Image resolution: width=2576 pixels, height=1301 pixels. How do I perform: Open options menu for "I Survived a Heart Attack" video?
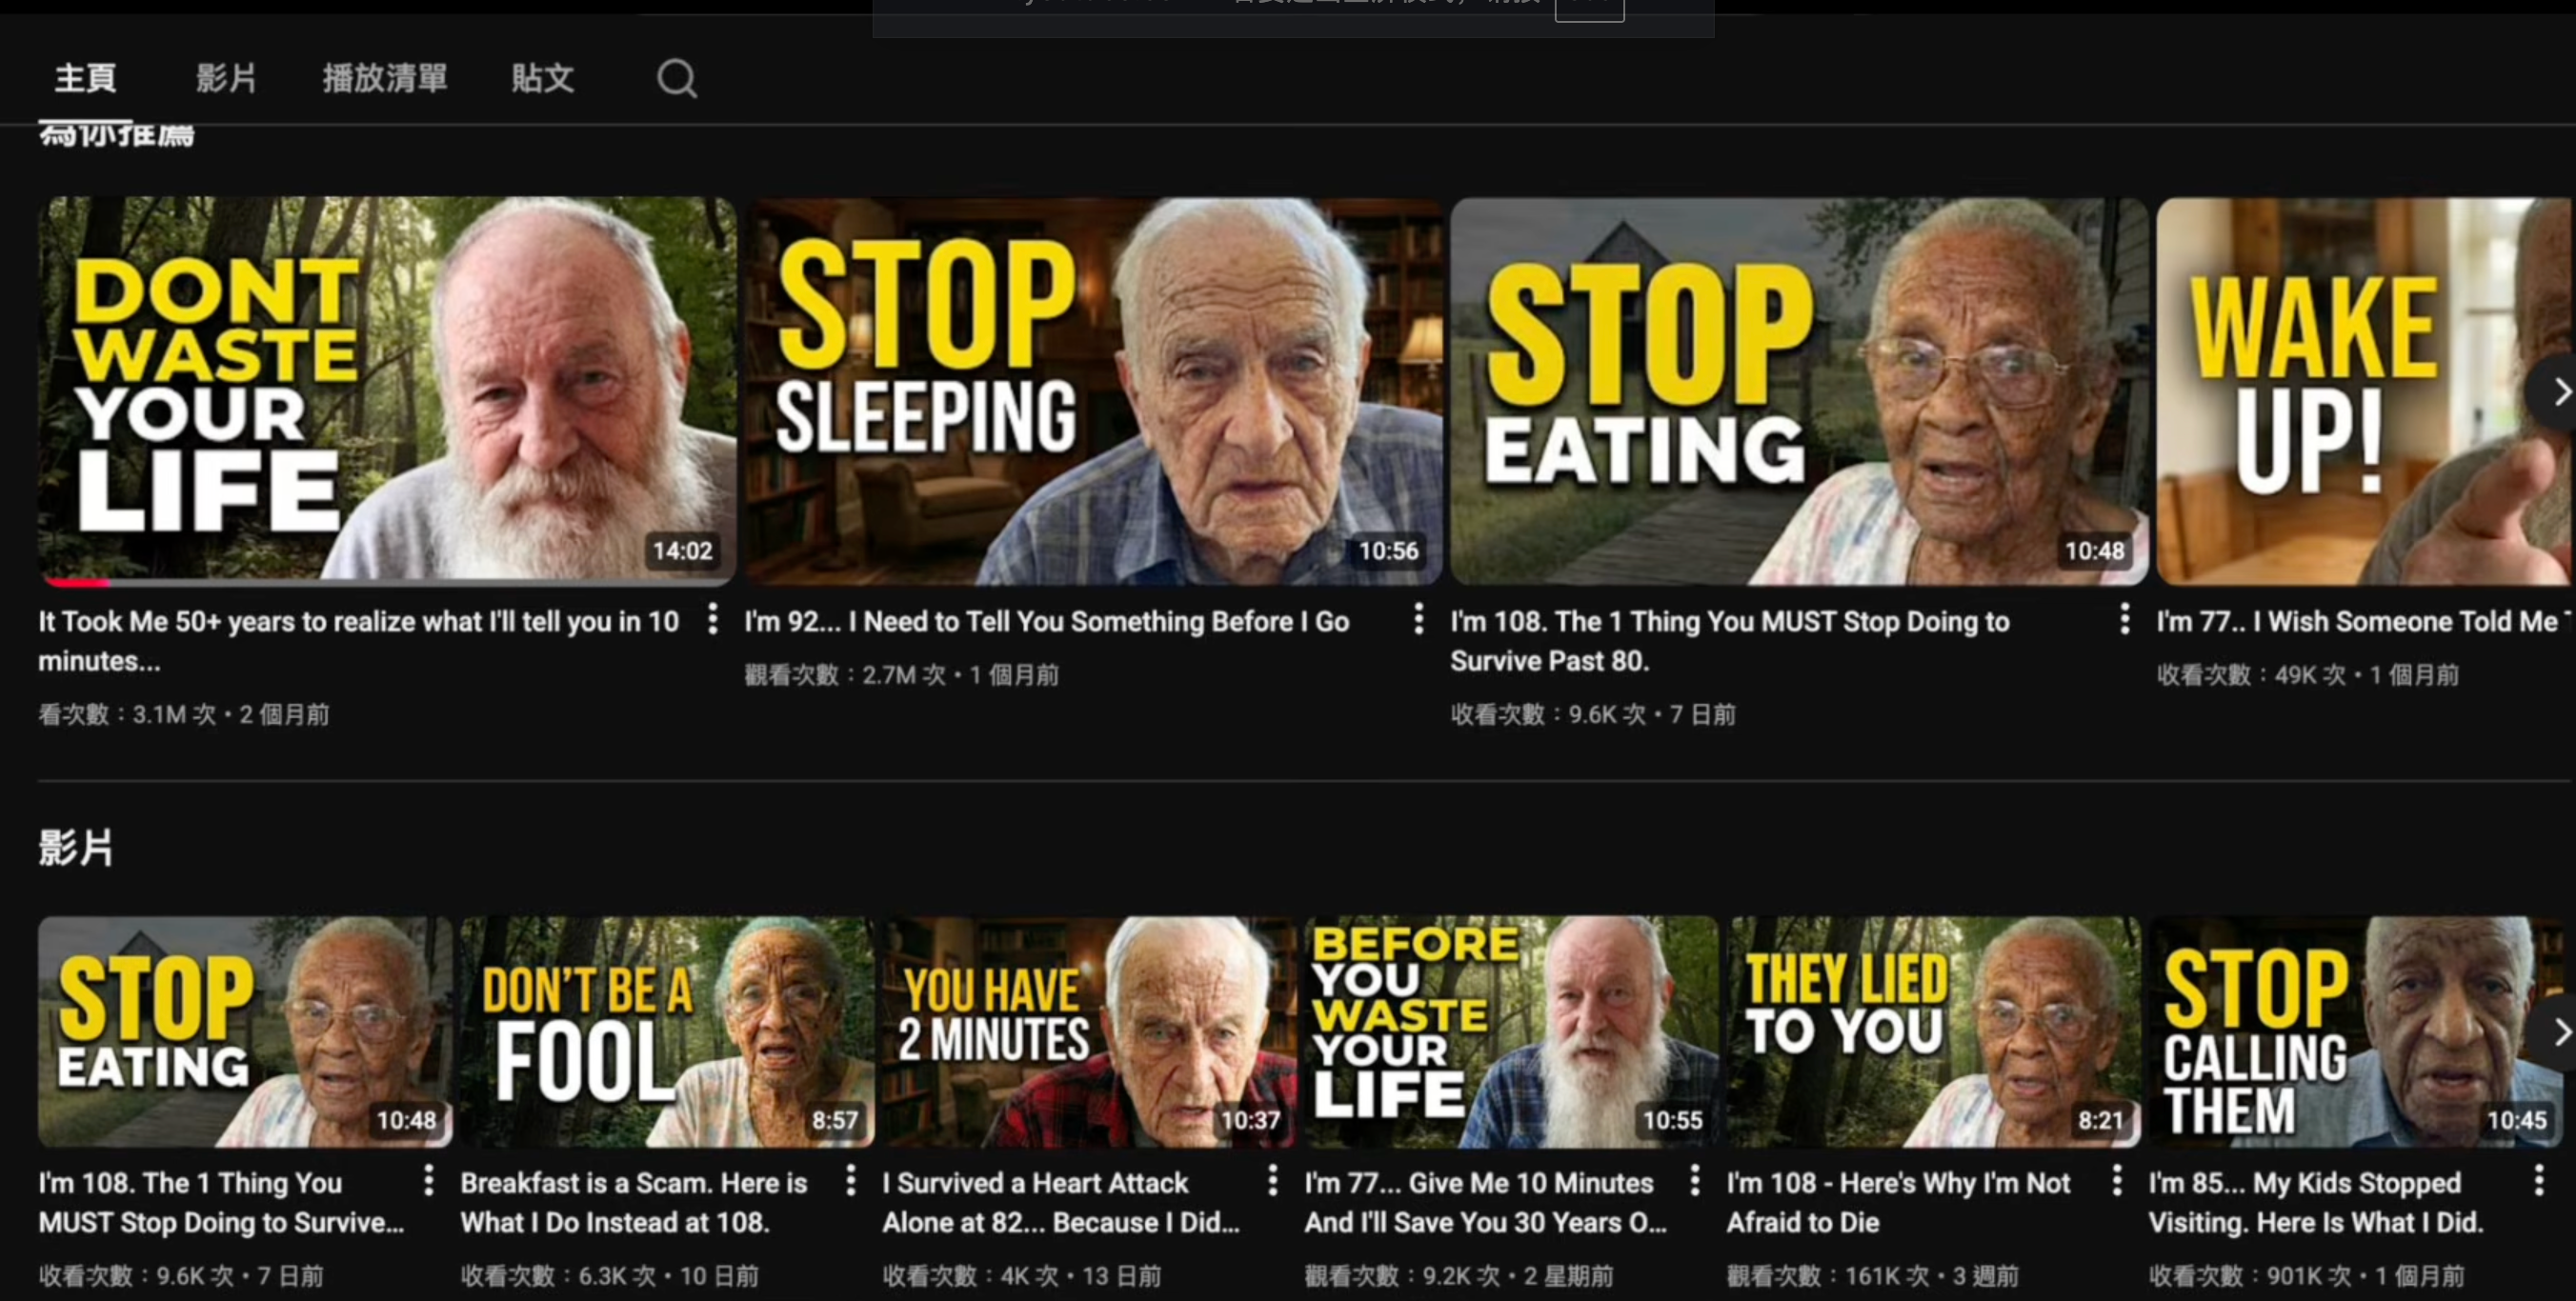[x=1272, y=1181]
